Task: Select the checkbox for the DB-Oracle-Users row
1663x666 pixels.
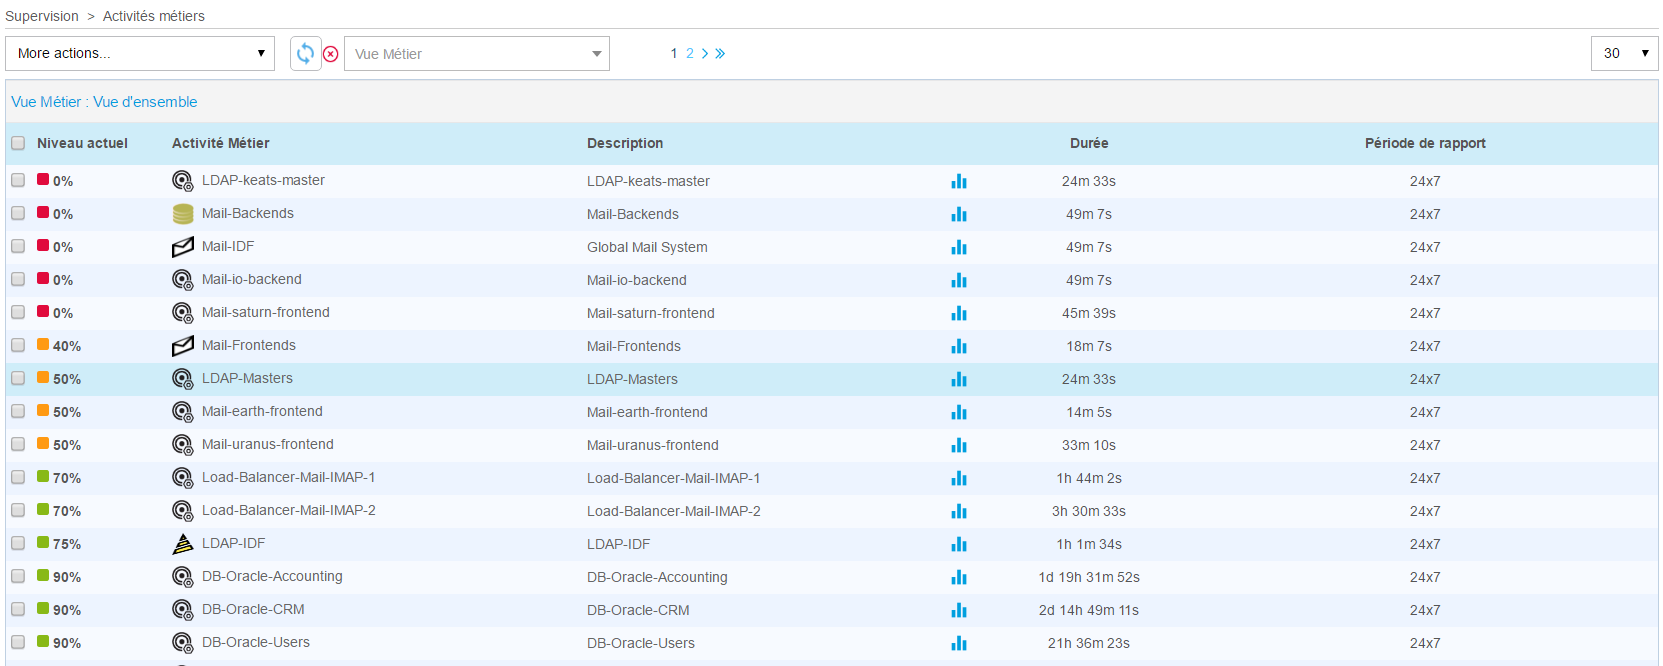Action: [18, 643]
